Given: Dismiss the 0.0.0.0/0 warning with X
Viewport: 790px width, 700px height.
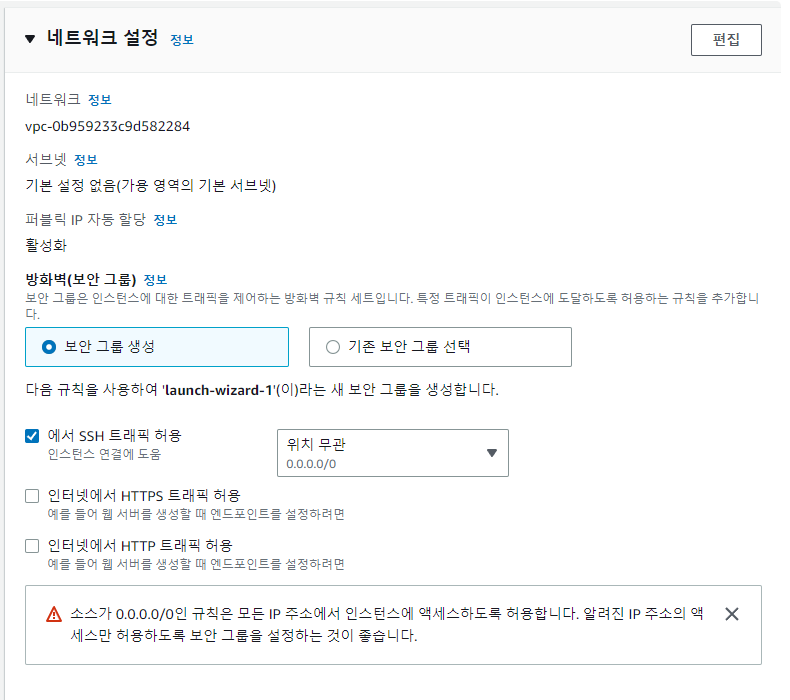Looking at the screenshot, I should (732, 614).
